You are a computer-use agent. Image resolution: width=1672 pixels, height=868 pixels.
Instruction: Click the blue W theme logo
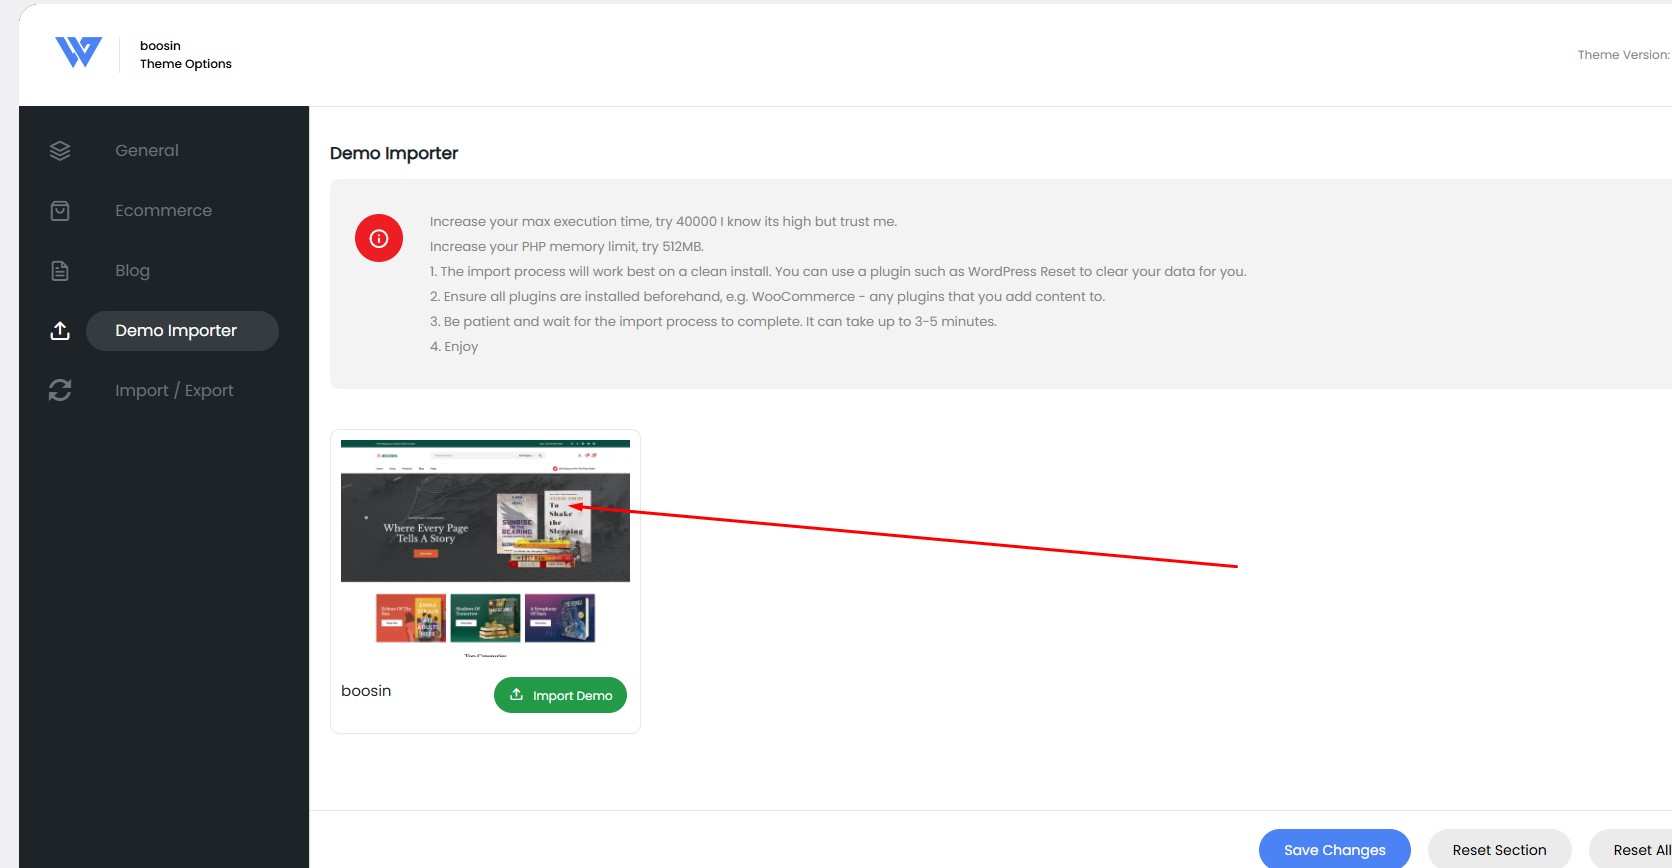click(x=78, y=52)
